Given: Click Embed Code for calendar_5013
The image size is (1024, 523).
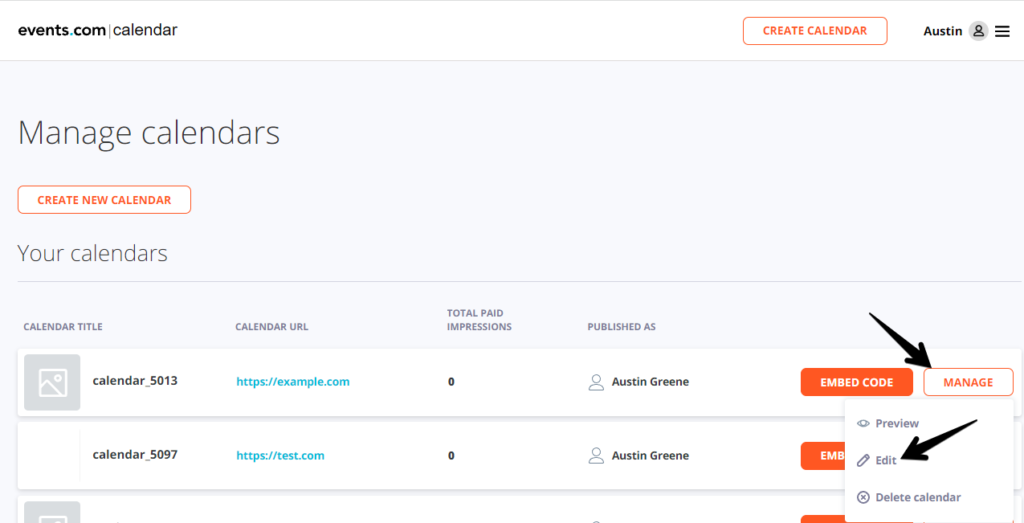Looking at the screenshot, I should (857, 382).
